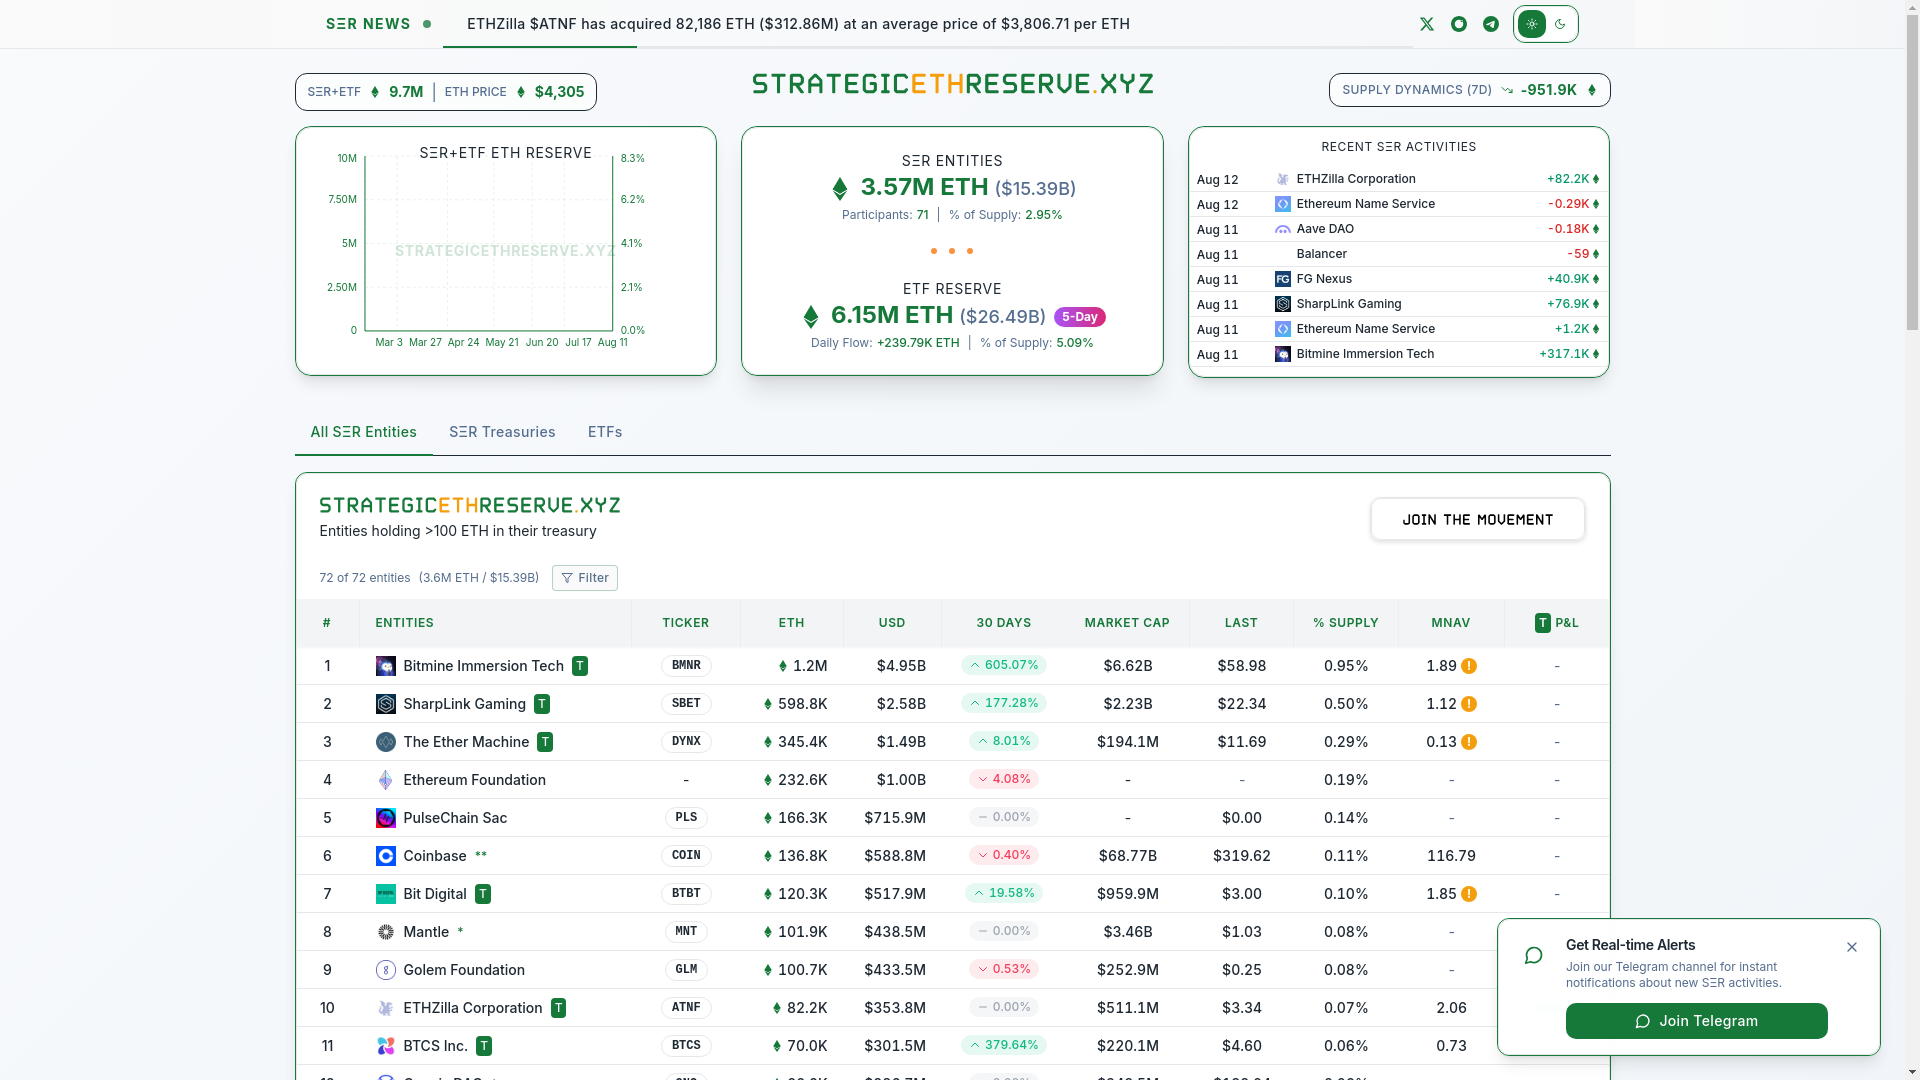The width and height of the screenshot is (1920, 1080).
Task: Click the BTCS Inc. logo icon
Action: pos(385,1046)
